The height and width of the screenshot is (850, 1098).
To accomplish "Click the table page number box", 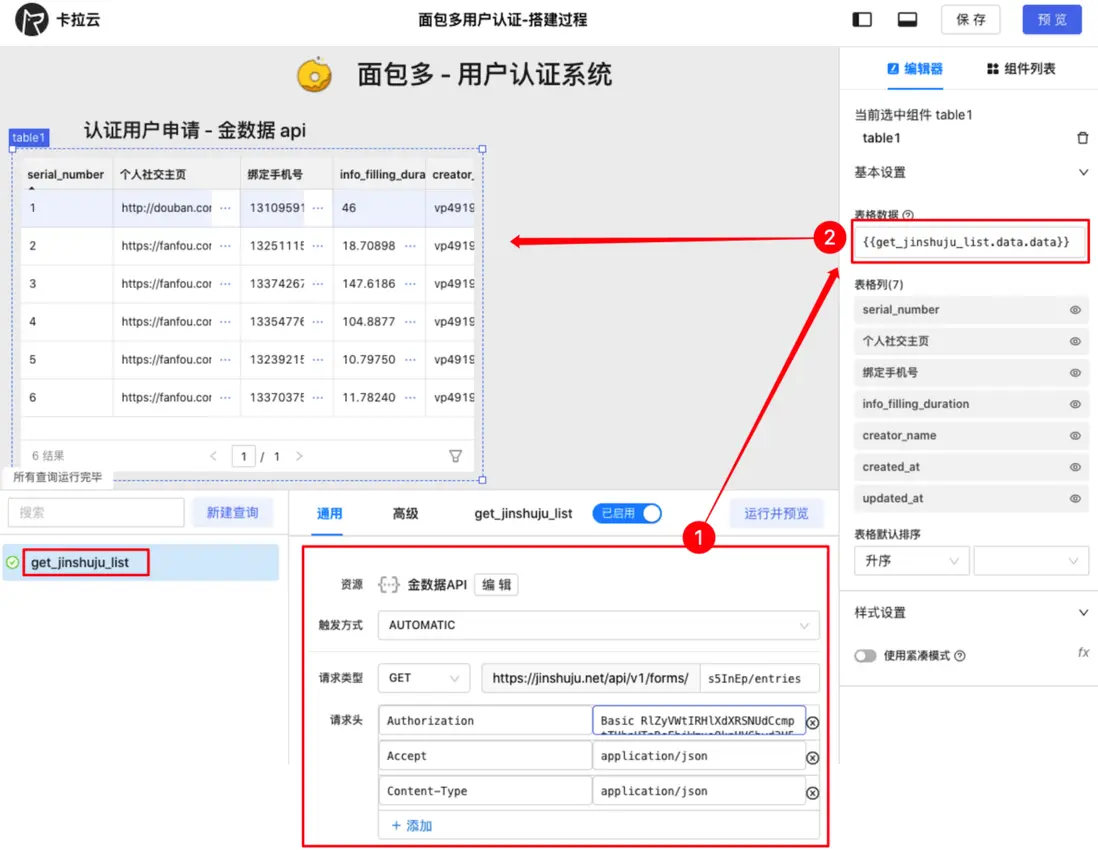I will pos(243,456).
